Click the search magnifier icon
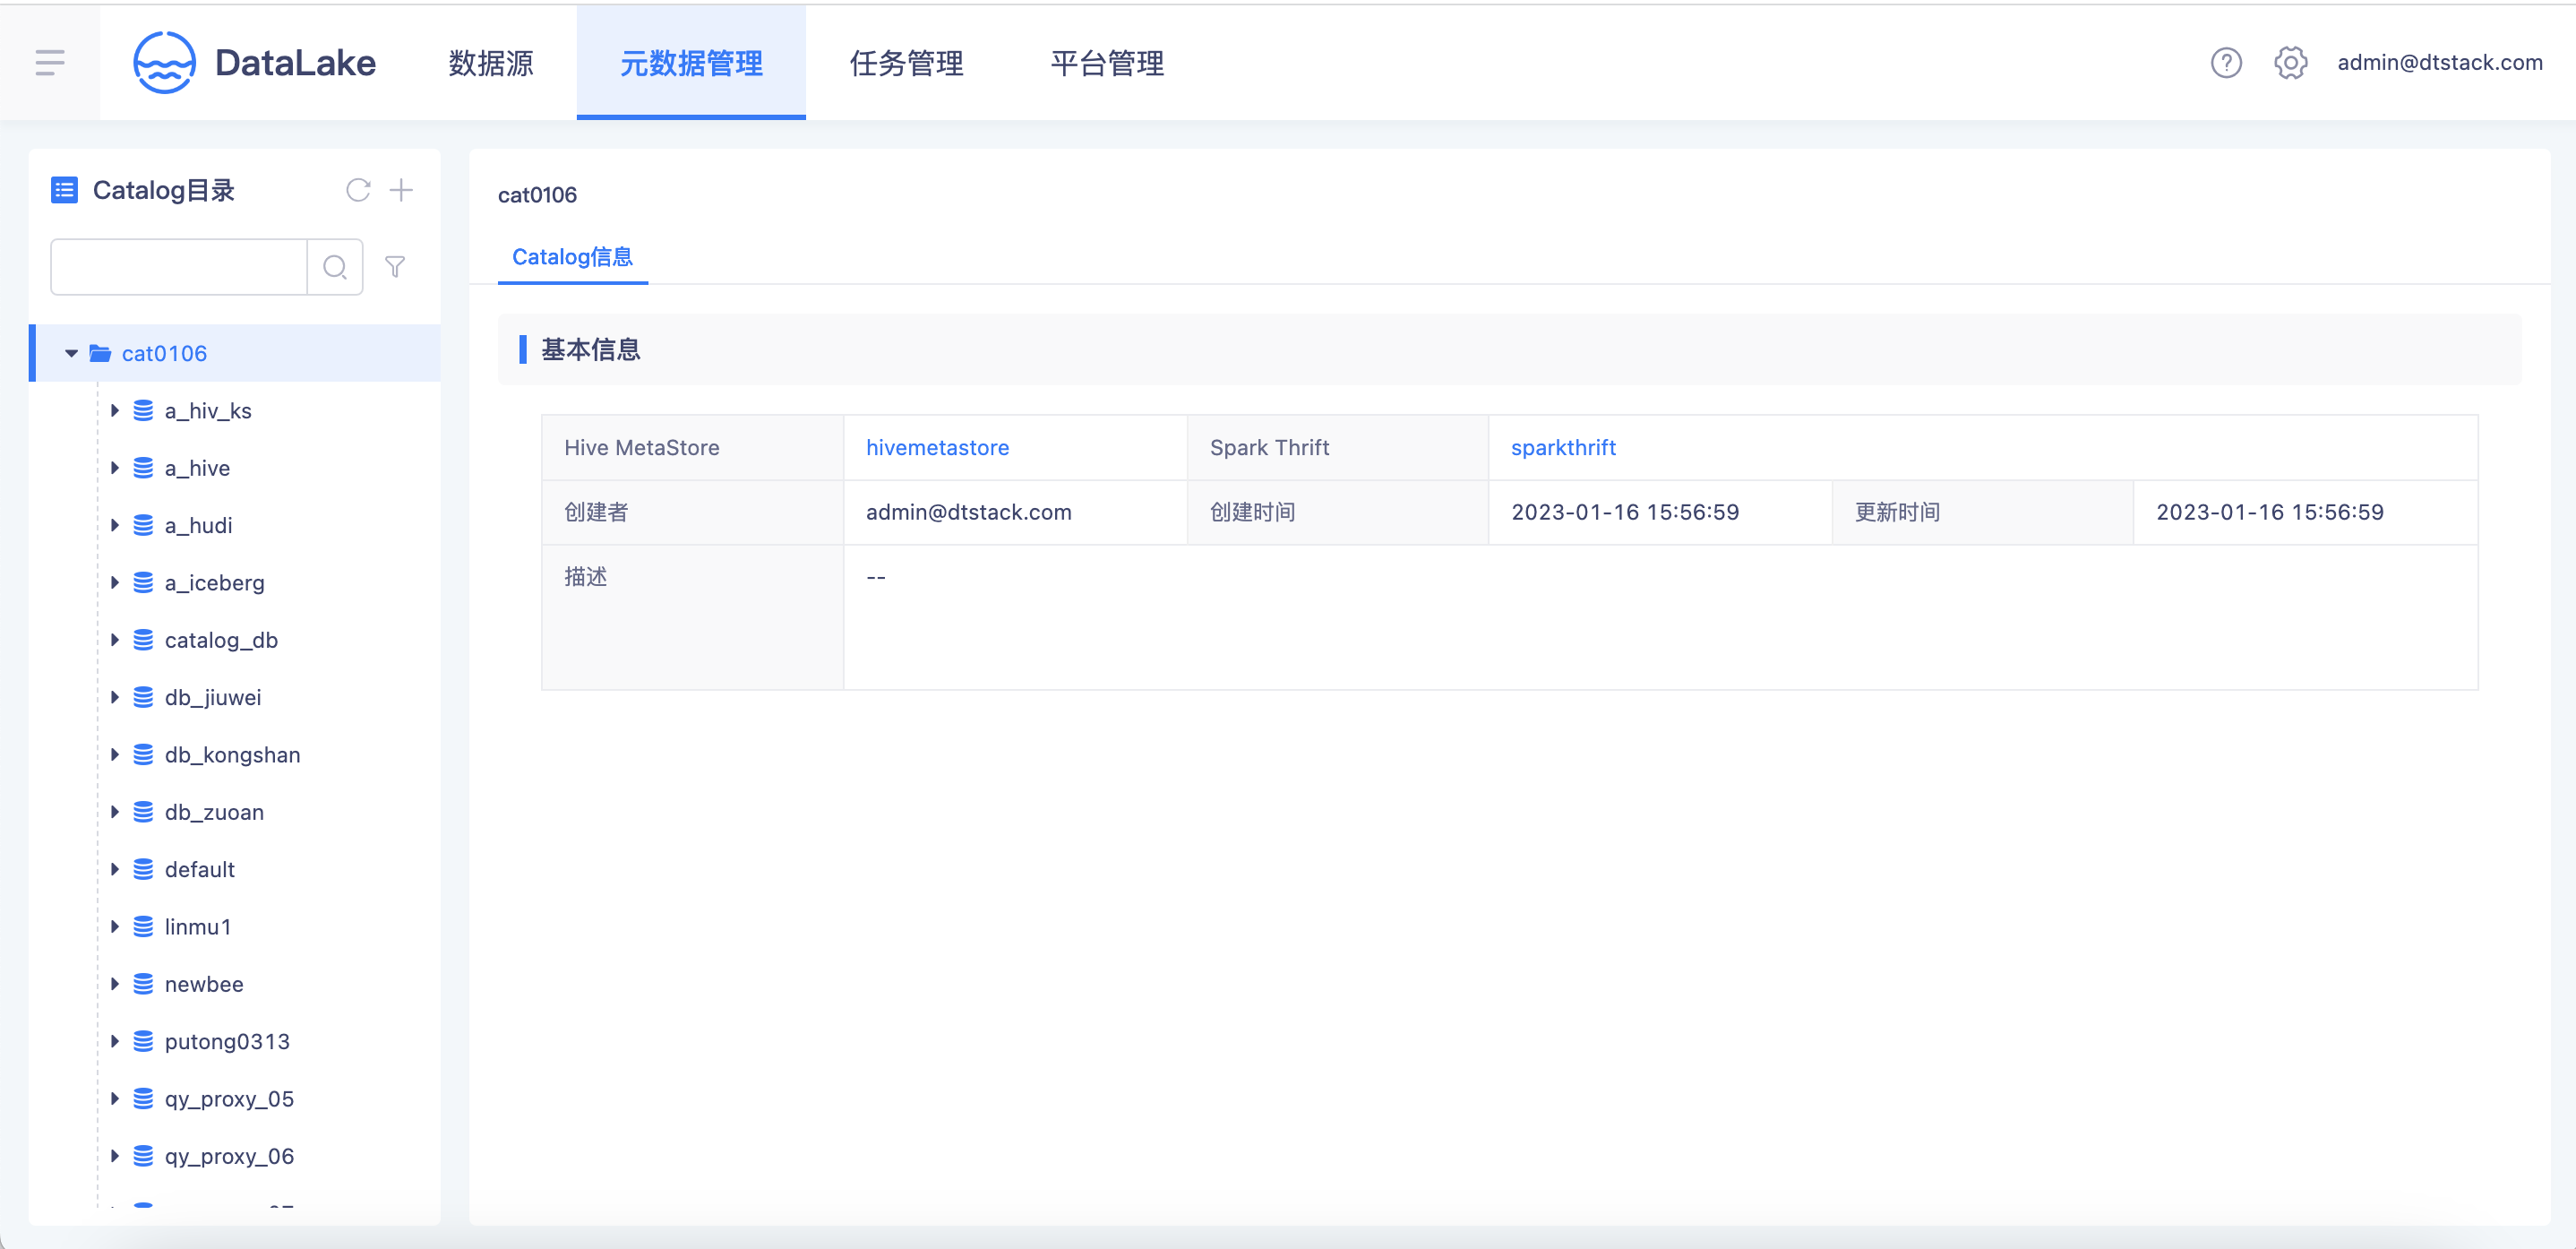 (x=335, y=267)
